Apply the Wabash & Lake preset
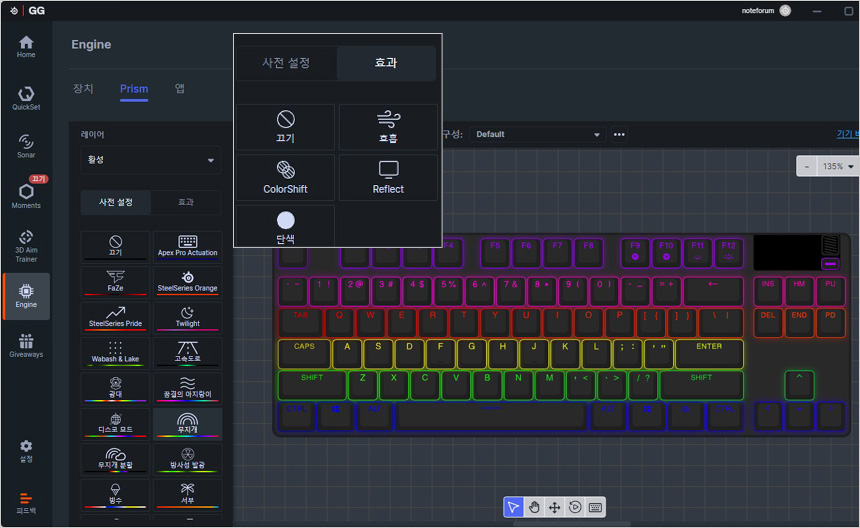 coord(115,352)
